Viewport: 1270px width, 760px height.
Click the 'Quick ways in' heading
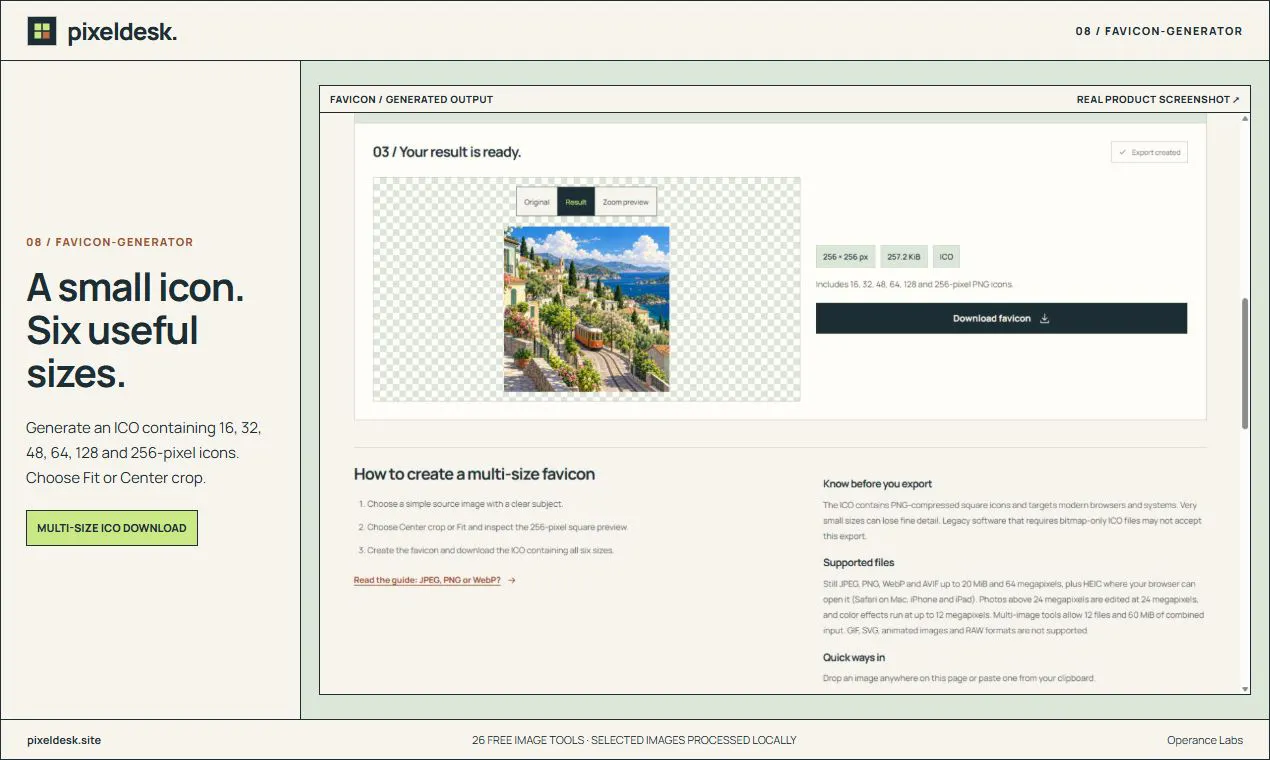(854, 658)
